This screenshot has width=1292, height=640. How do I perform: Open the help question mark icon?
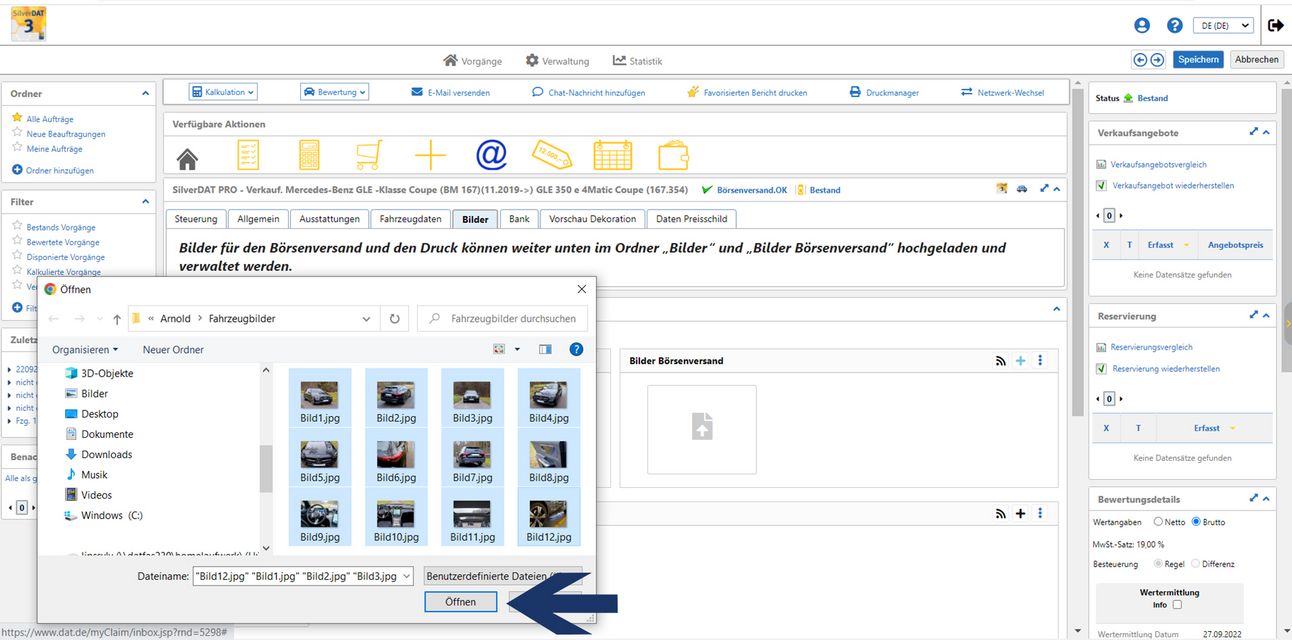1175,26
